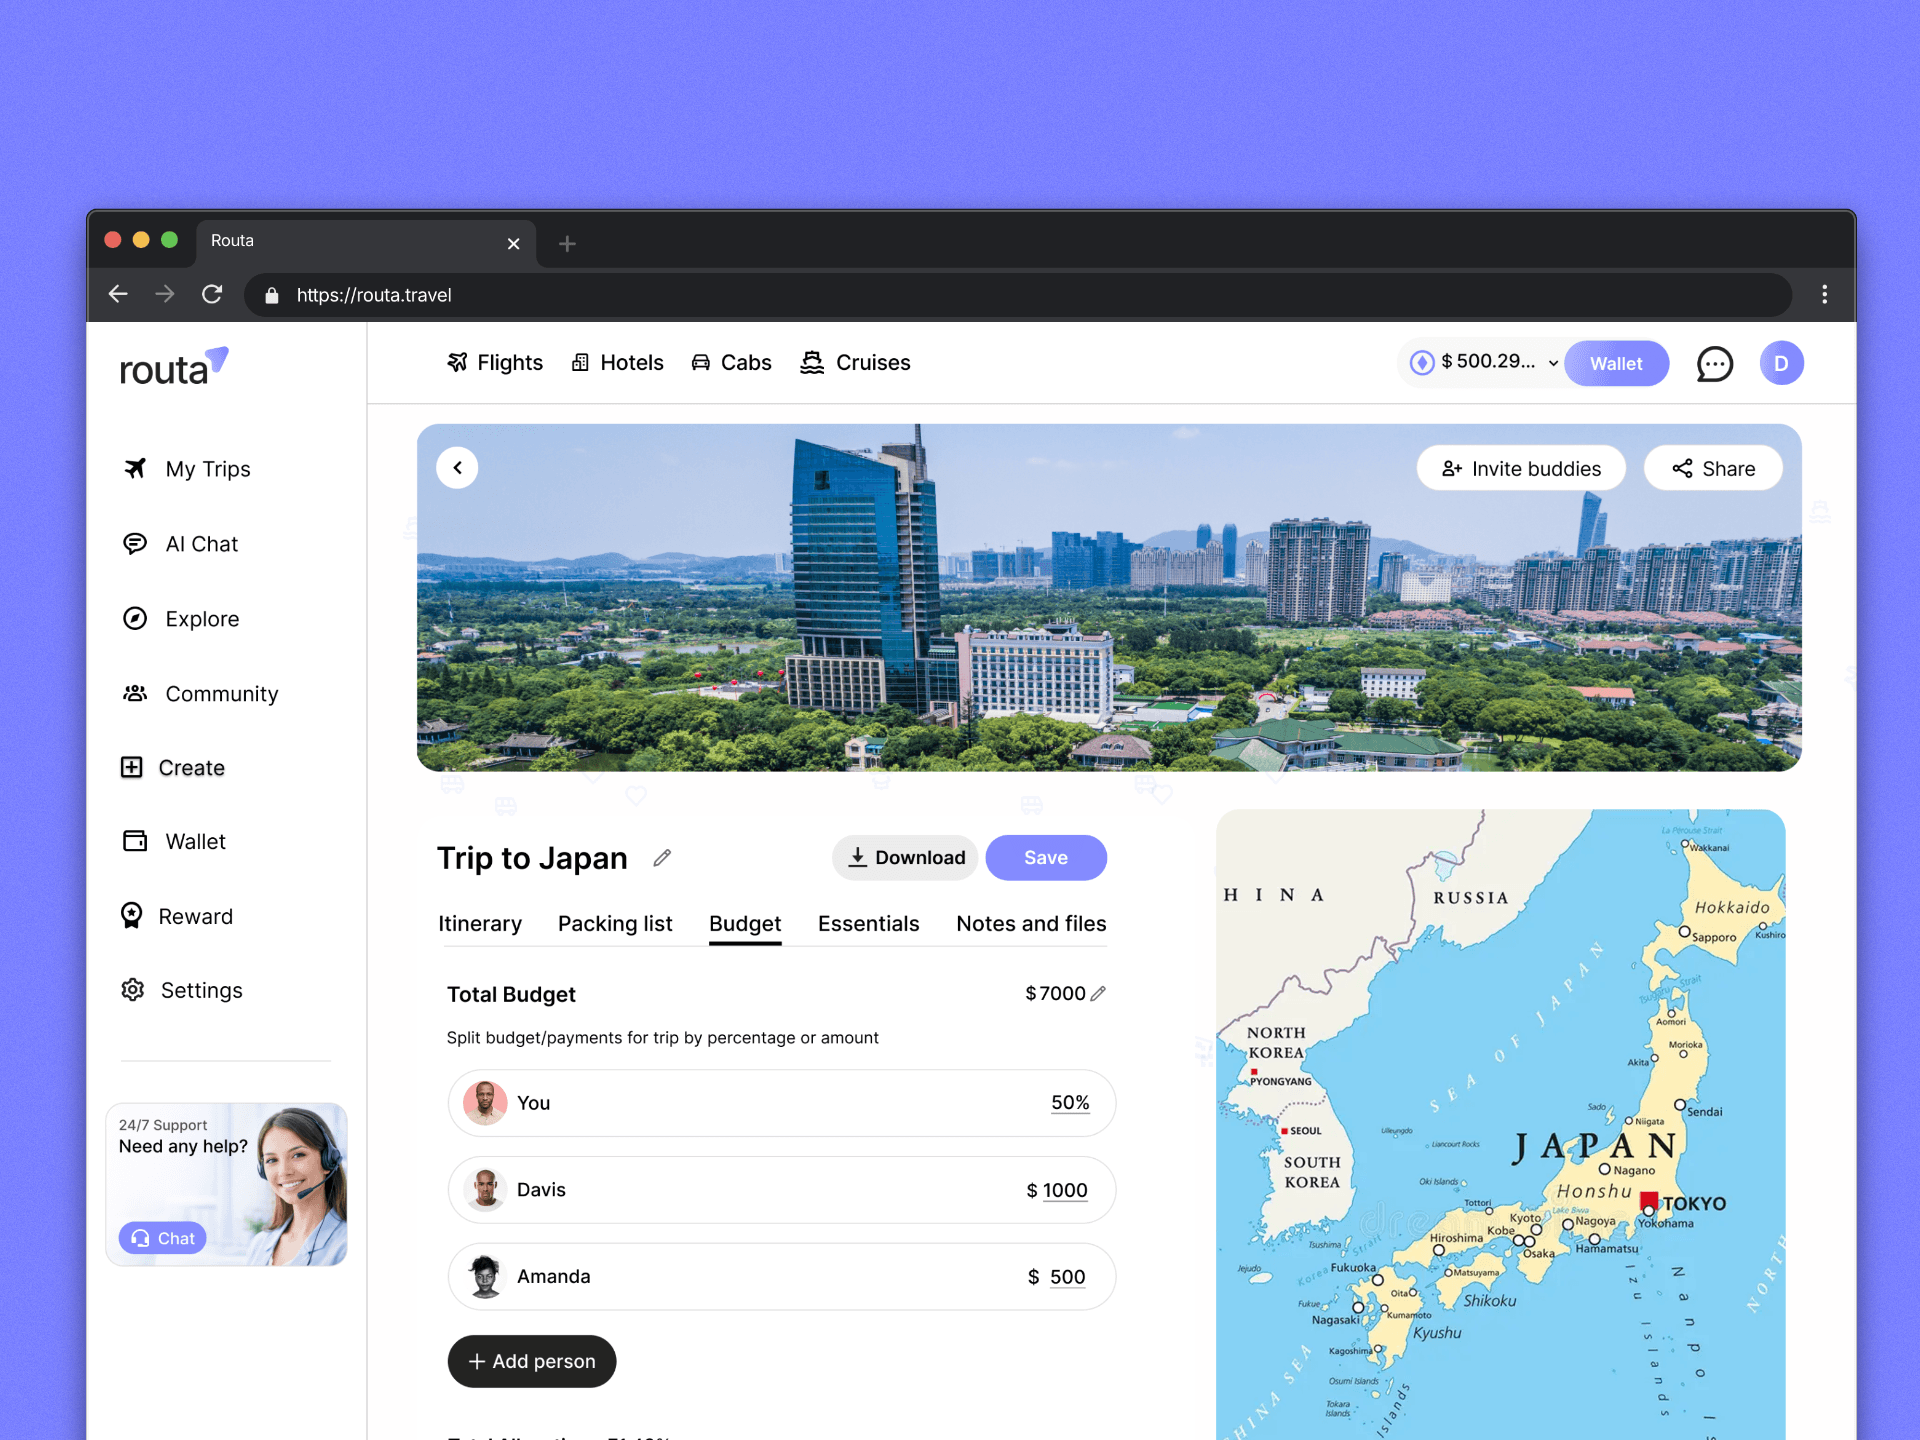Download the trip plan
1920x1440 pixels.
point(905,858)
